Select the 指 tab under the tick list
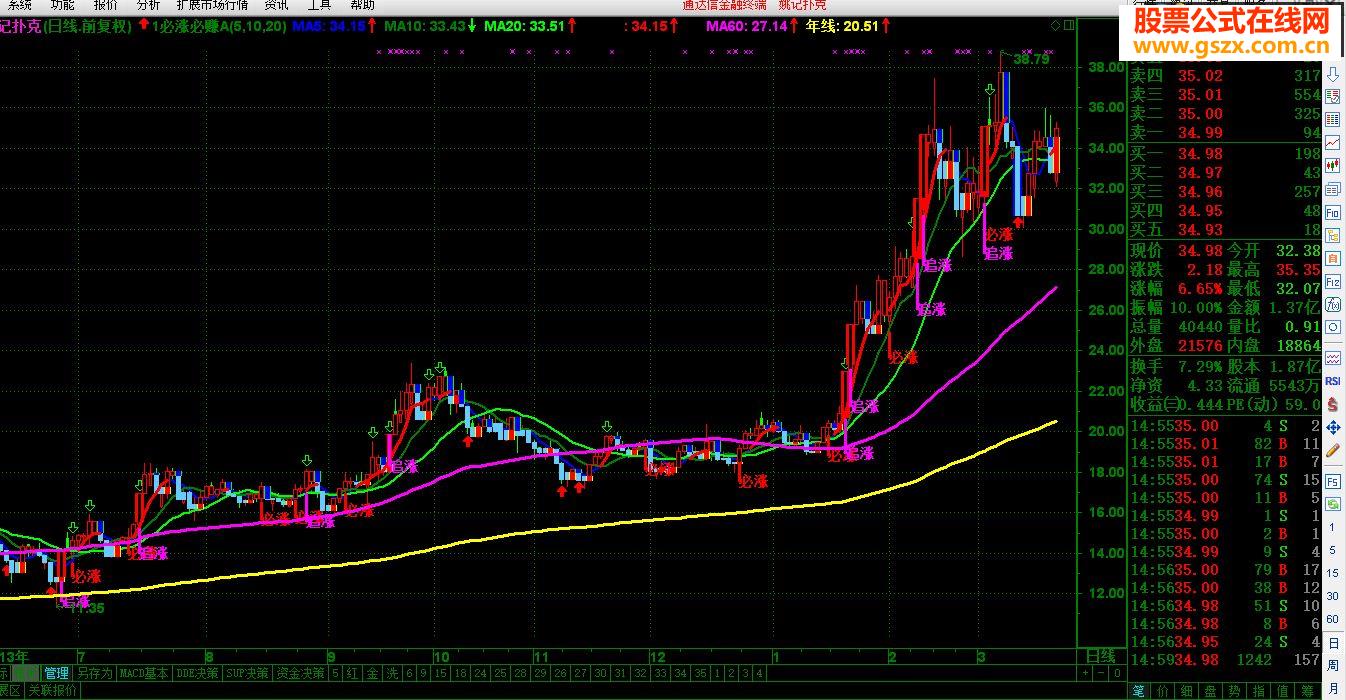The width and height of the screenshot is (1346, 700). click(1260, 691)
